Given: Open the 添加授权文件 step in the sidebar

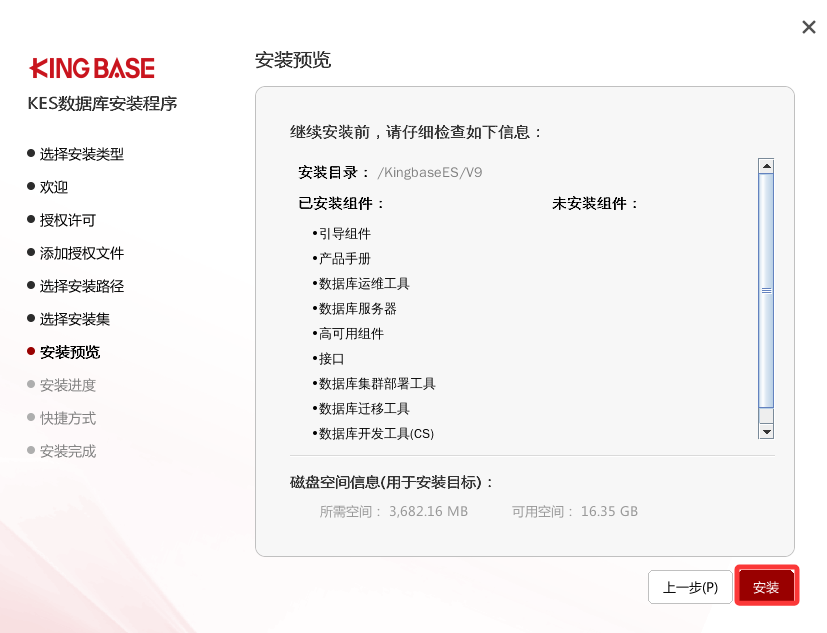Looking at the screenshot, I should point(81,253).
